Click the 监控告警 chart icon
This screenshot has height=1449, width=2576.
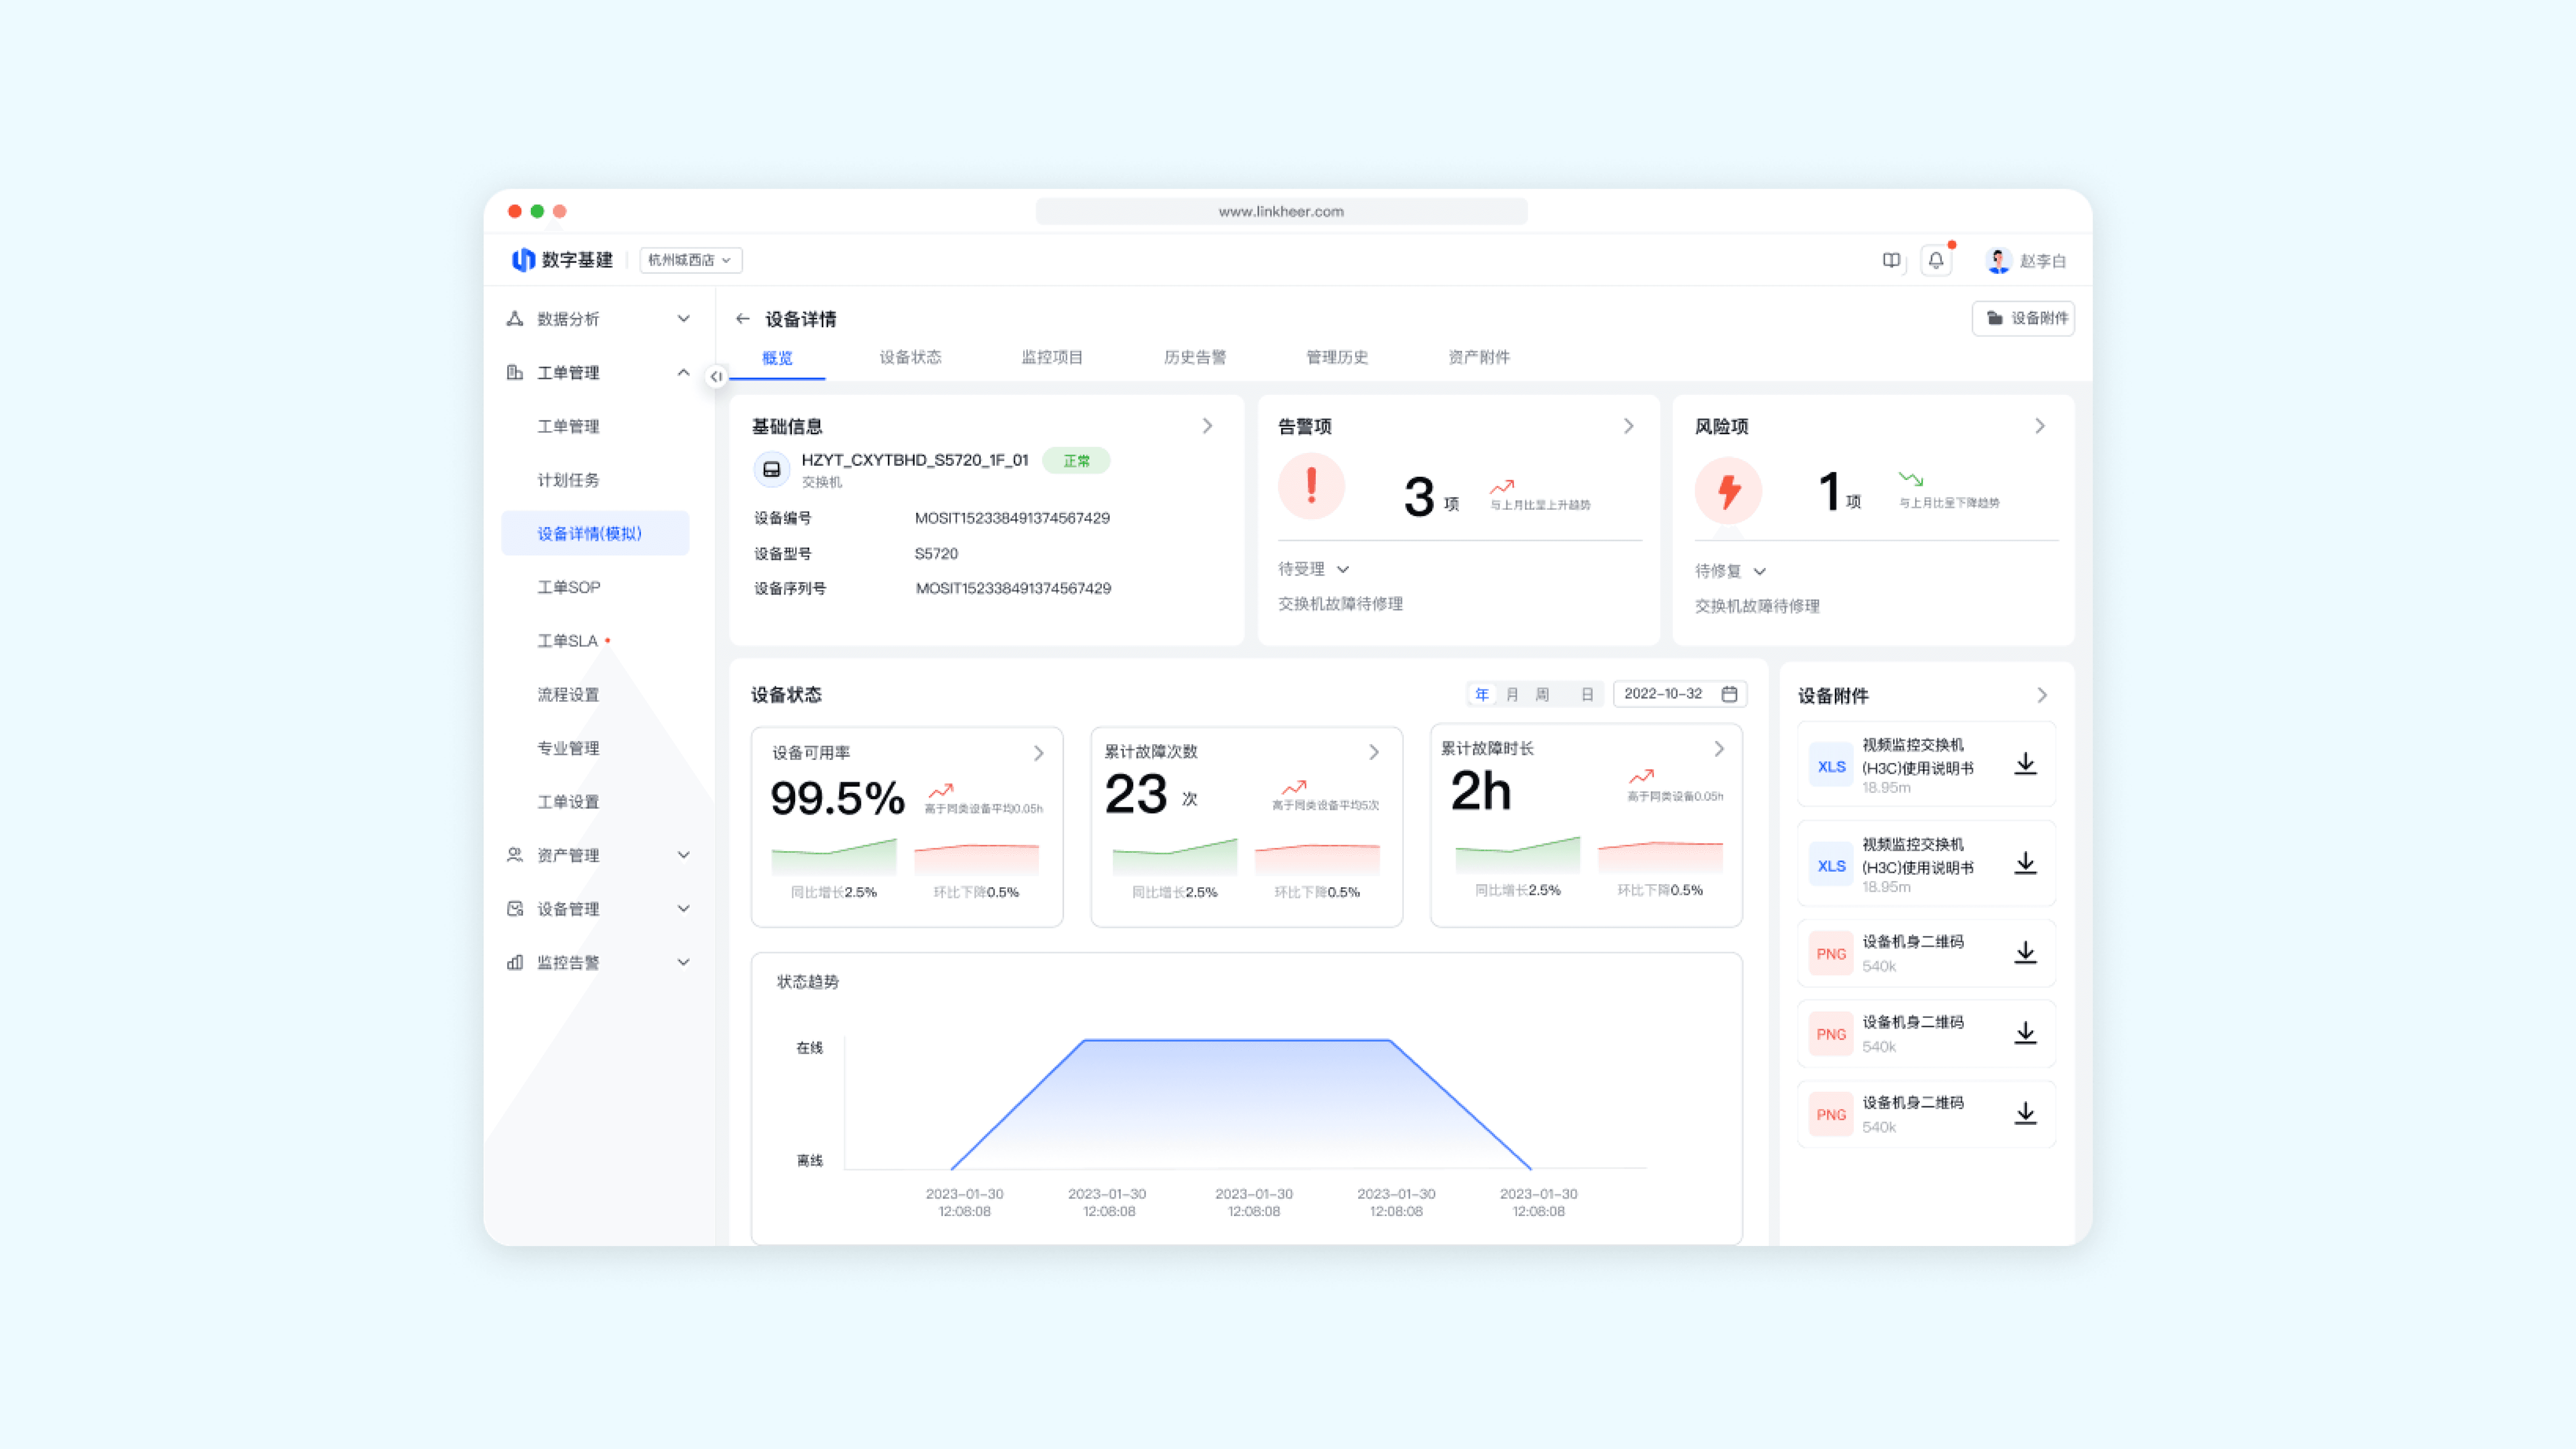pyautogui.click(x=515, y=962)
